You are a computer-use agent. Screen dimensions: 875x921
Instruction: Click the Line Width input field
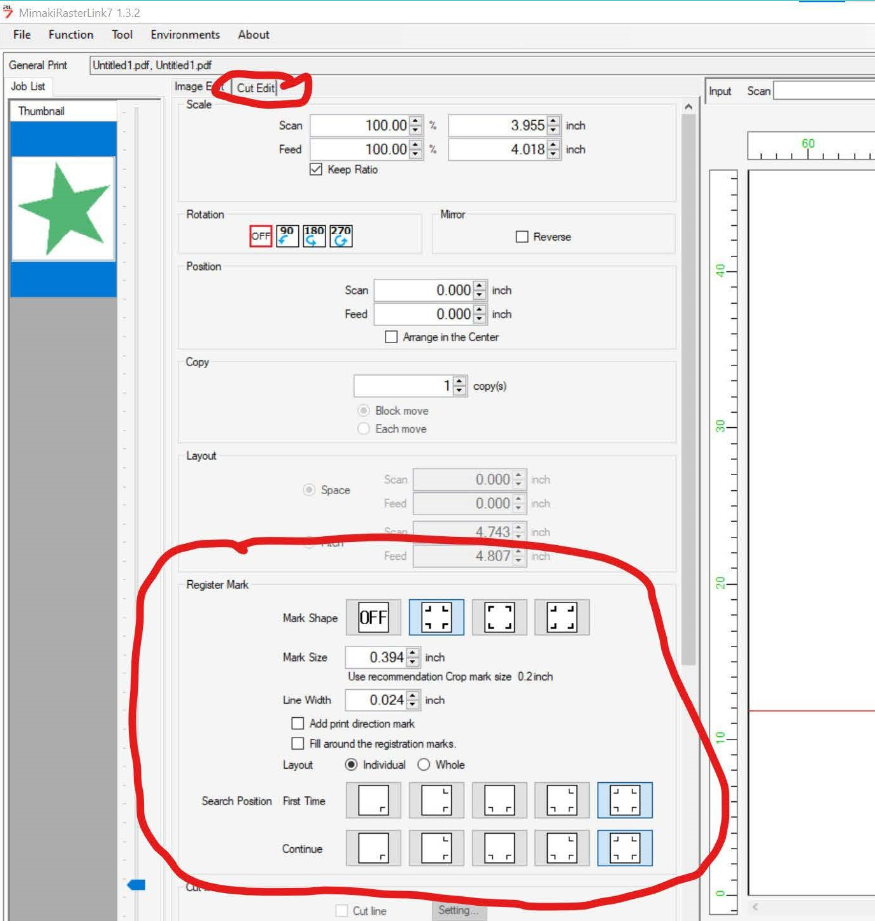coord(376,700)
